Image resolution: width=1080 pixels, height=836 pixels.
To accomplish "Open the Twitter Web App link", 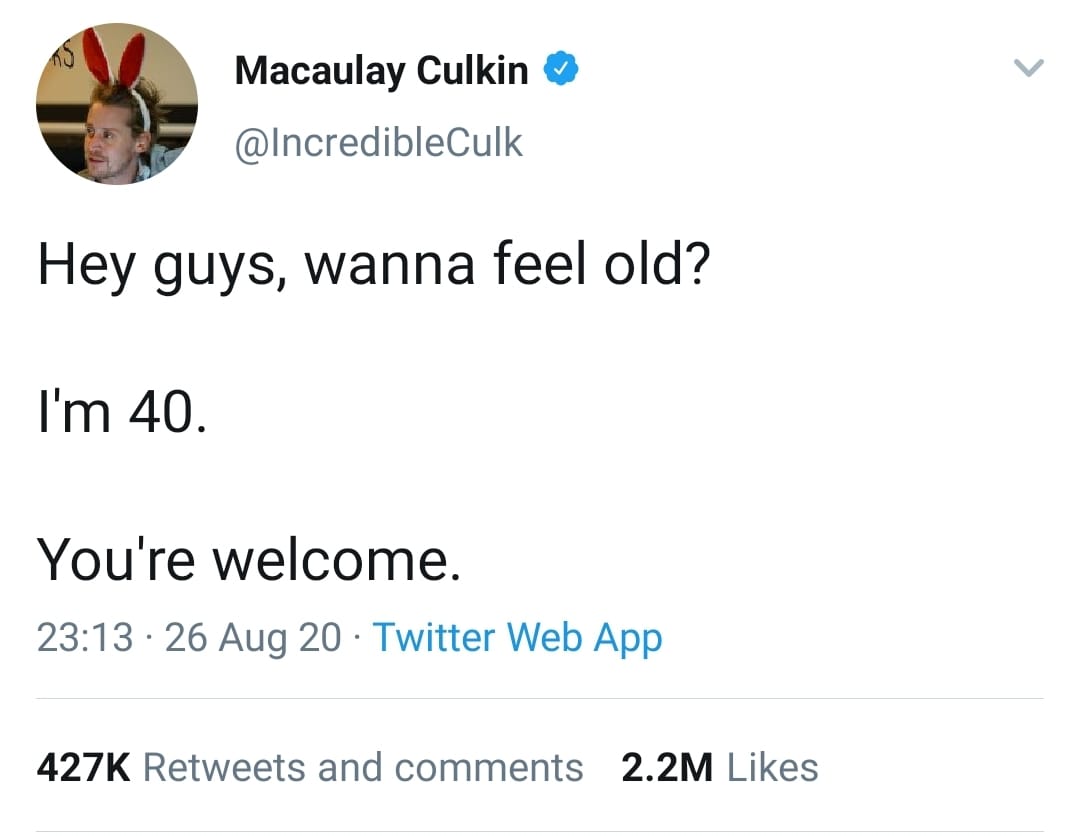I will [516, 637].
